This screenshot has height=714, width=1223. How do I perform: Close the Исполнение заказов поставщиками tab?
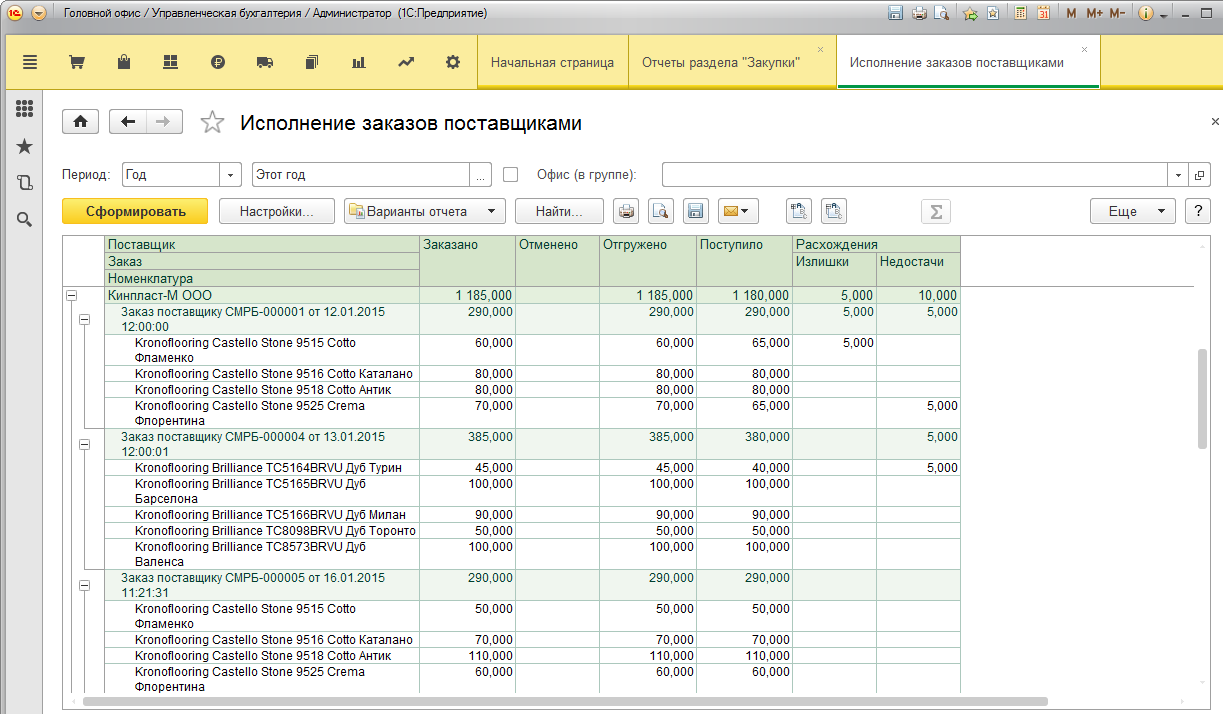(1085, 49)
